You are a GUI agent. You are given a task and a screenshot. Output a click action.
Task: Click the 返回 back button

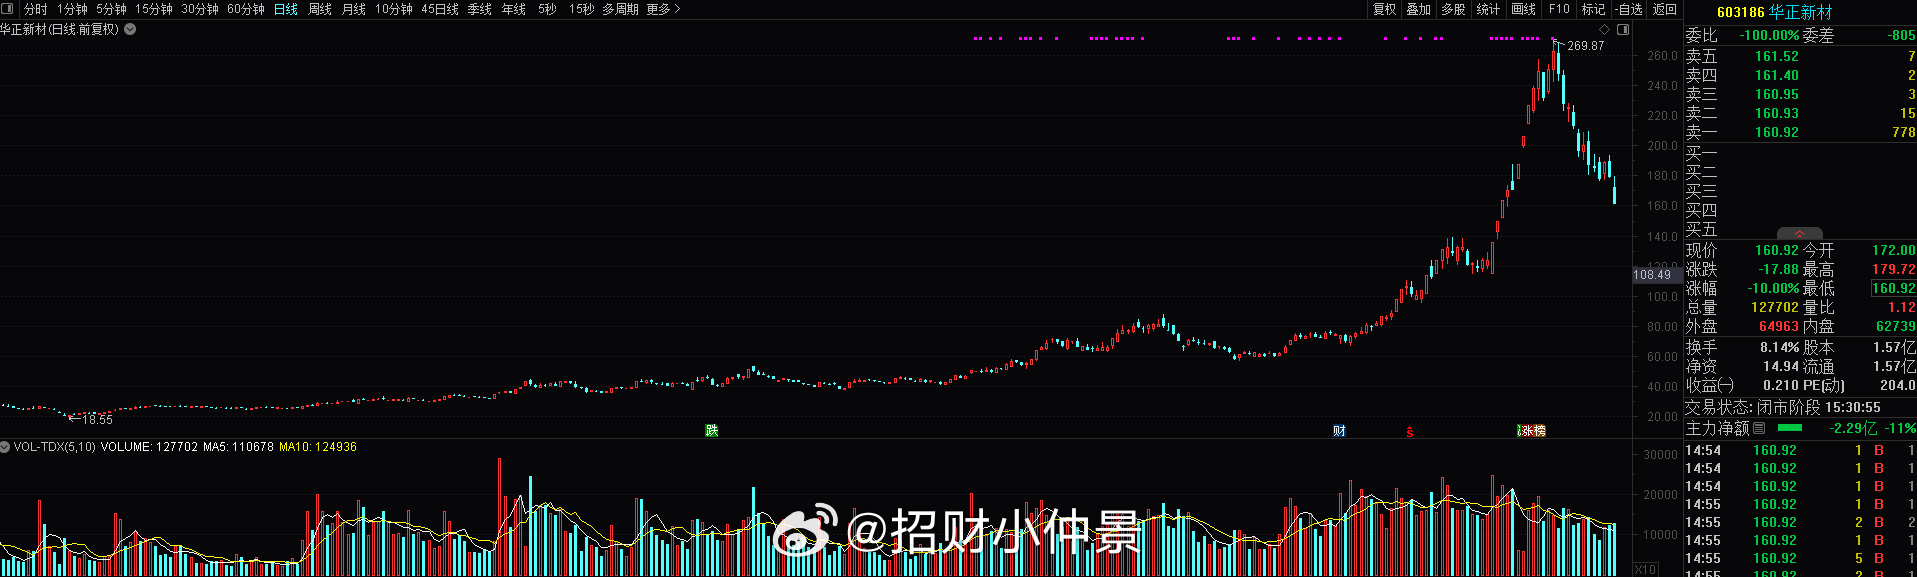[1665, 9]
